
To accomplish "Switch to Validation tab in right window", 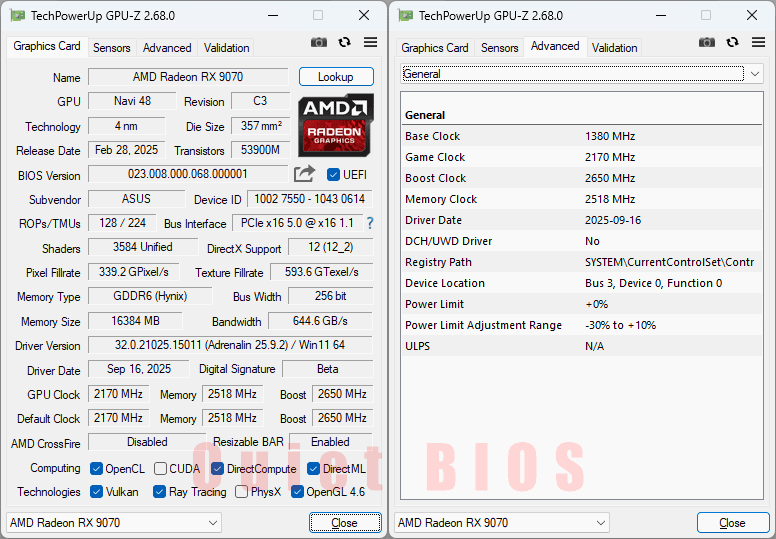I will pyautogui.click(x=614, y=48).
